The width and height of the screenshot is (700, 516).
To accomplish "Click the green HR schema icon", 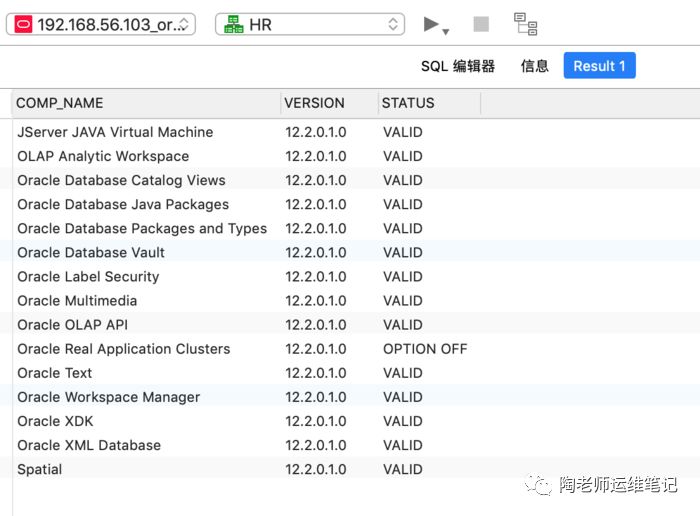I will click(x=233, y=25).
